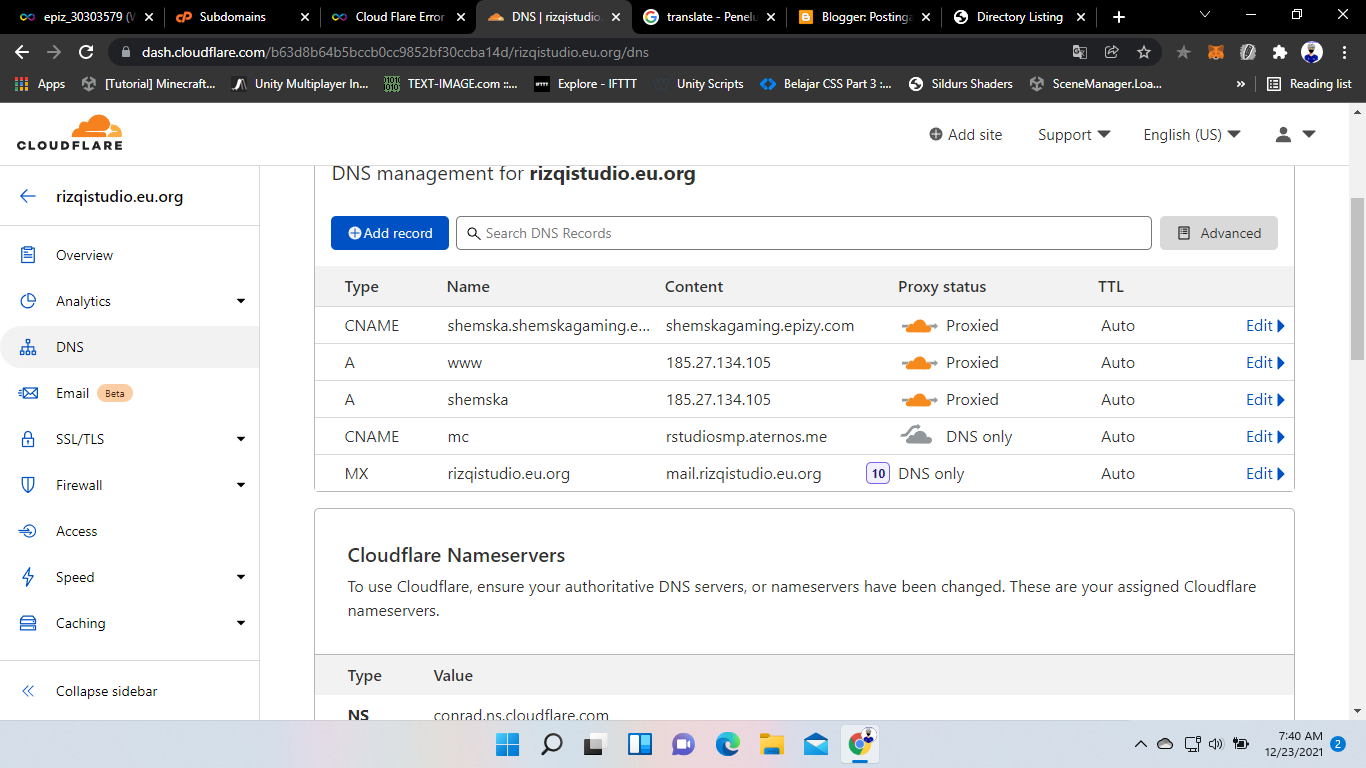Image resolution: width=1366 pixels, height=768 pixels.
Task: Open Microsoft Edge from taskbar
Action: (x=727, y=744)
